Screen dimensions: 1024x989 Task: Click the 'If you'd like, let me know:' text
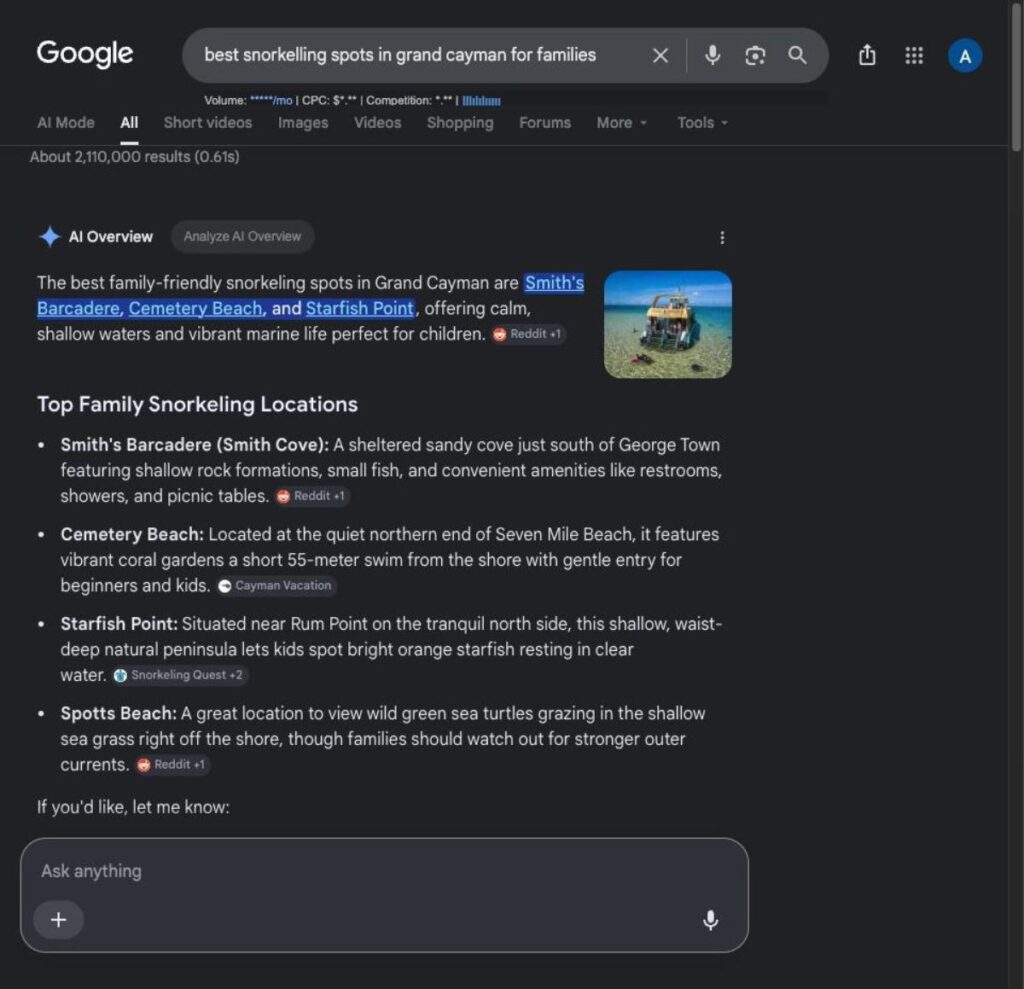(133, 807)
